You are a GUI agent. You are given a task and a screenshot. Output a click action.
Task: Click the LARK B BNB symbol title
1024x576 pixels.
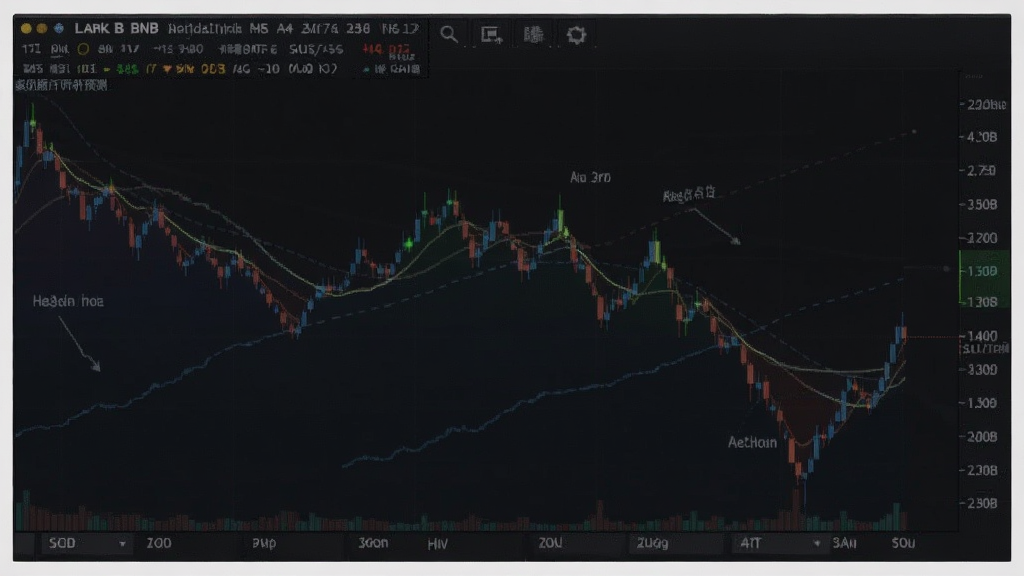click(x=116, y=29)
